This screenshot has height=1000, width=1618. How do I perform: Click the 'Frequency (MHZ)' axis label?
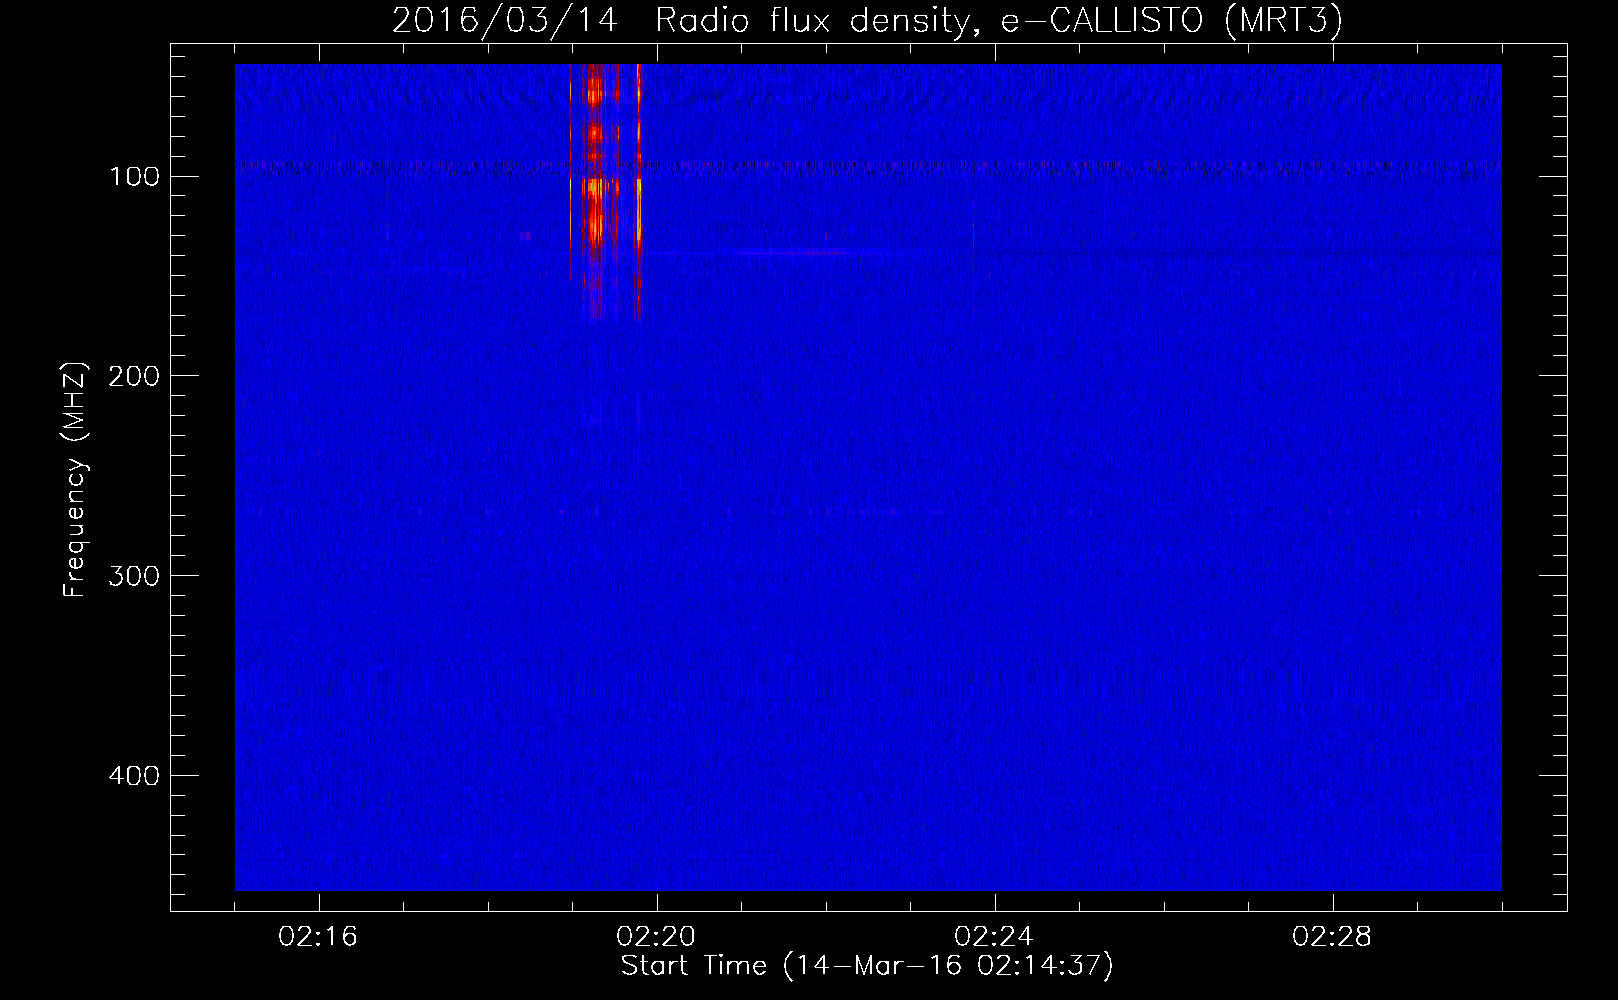(x=74, y=480)
